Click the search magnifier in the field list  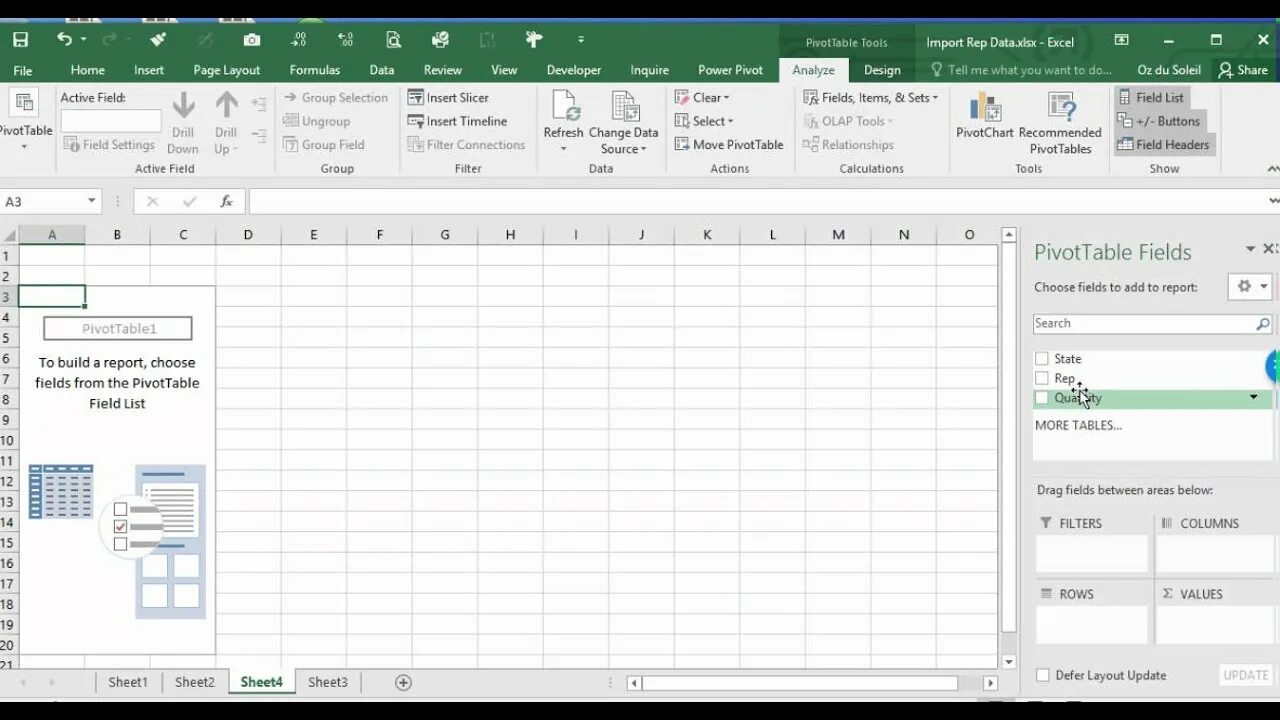[x=1263, y=323]
